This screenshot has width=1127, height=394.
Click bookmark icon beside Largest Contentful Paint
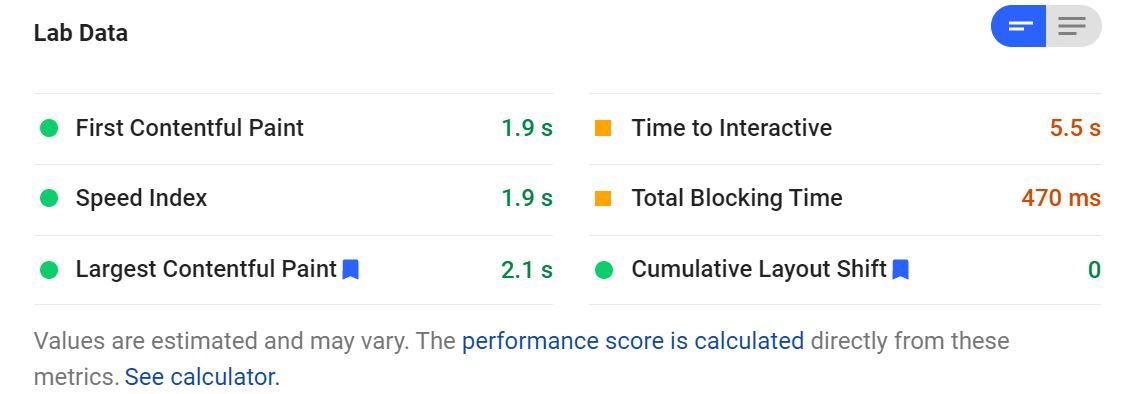click(x=351, y=270)
